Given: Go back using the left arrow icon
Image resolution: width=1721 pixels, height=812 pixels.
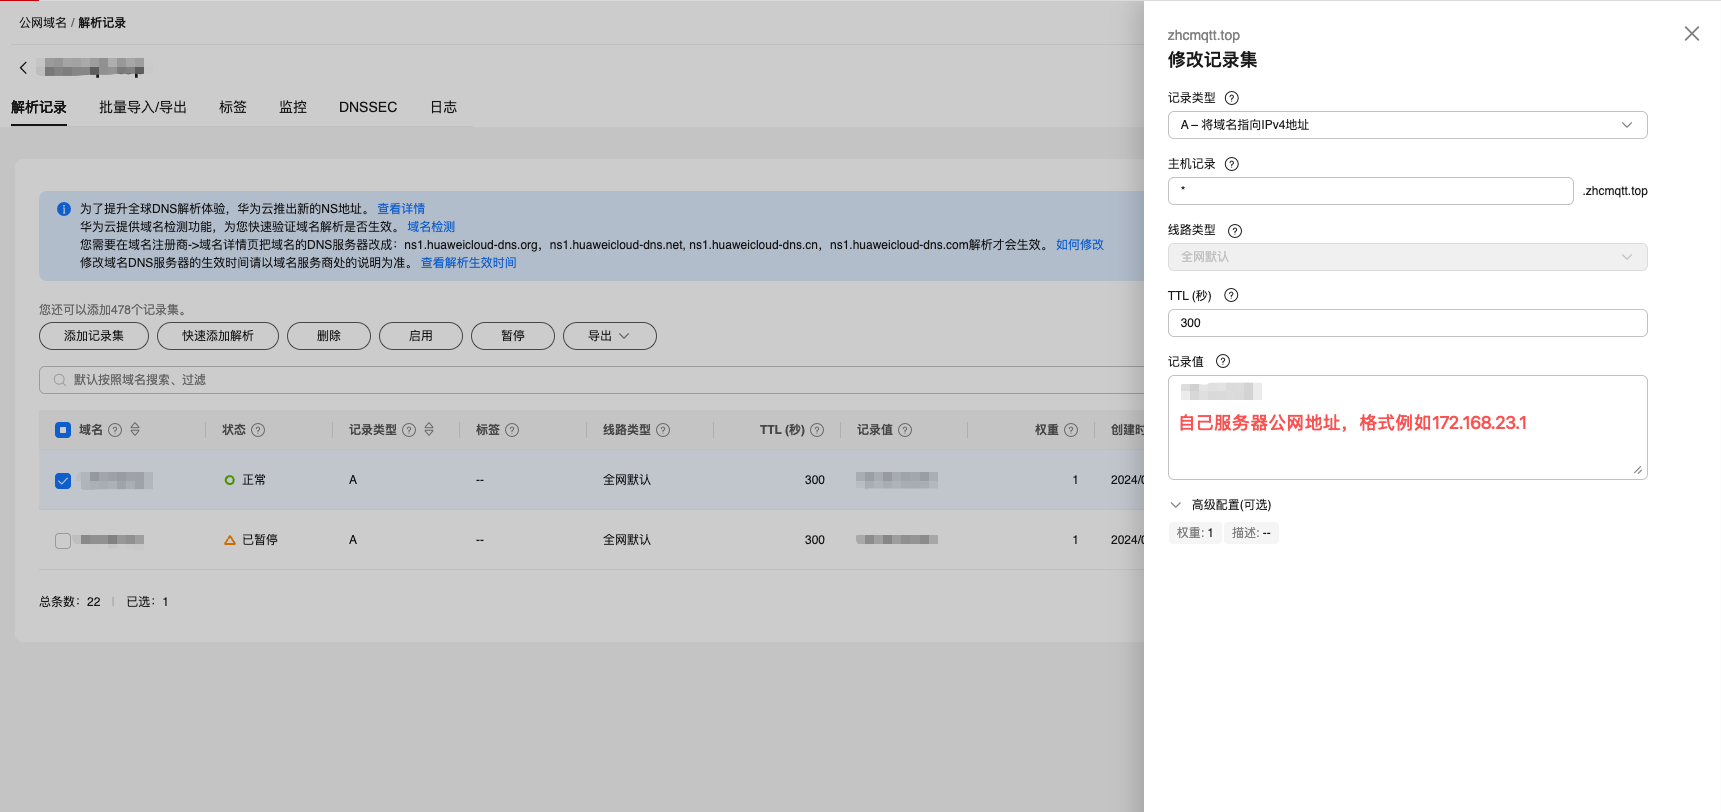Looking at the screenshot, I should 23,67.
